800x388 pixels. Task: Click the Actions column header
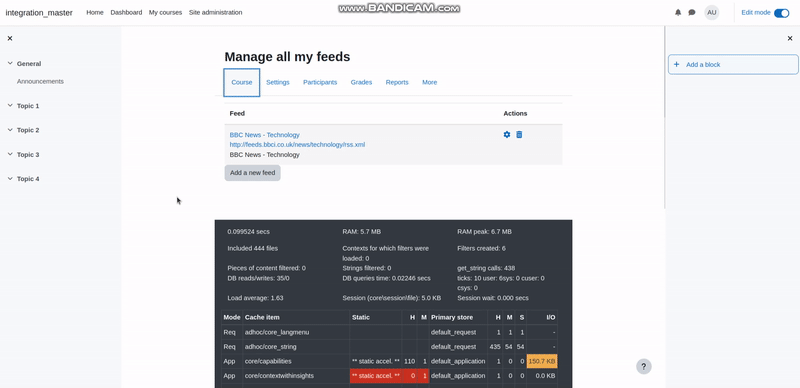515,113
